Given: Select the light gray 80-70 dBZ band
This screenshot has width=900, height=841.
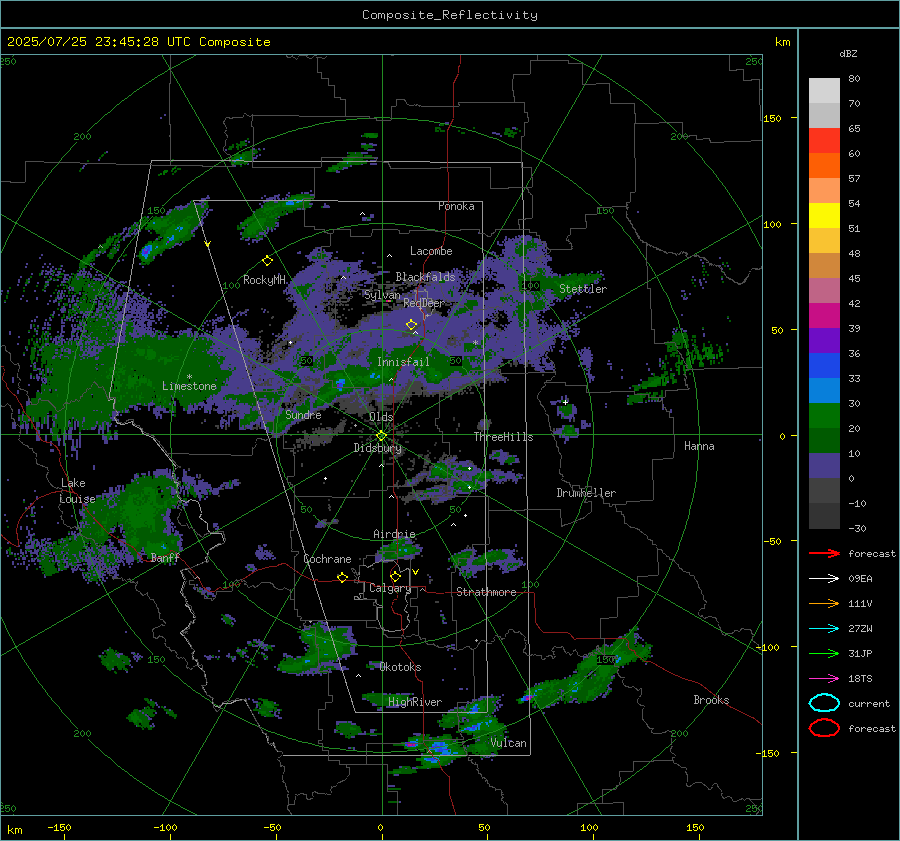Looking at the screenshot, I should (x=824, y=91).
